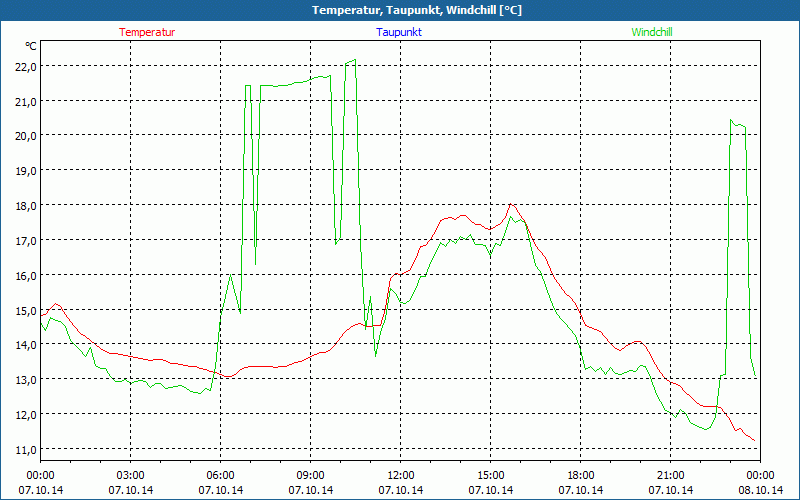This screenshot has width=800, height=500.
Task: Click the 21:00 time axis label
Action: point(670,476)
